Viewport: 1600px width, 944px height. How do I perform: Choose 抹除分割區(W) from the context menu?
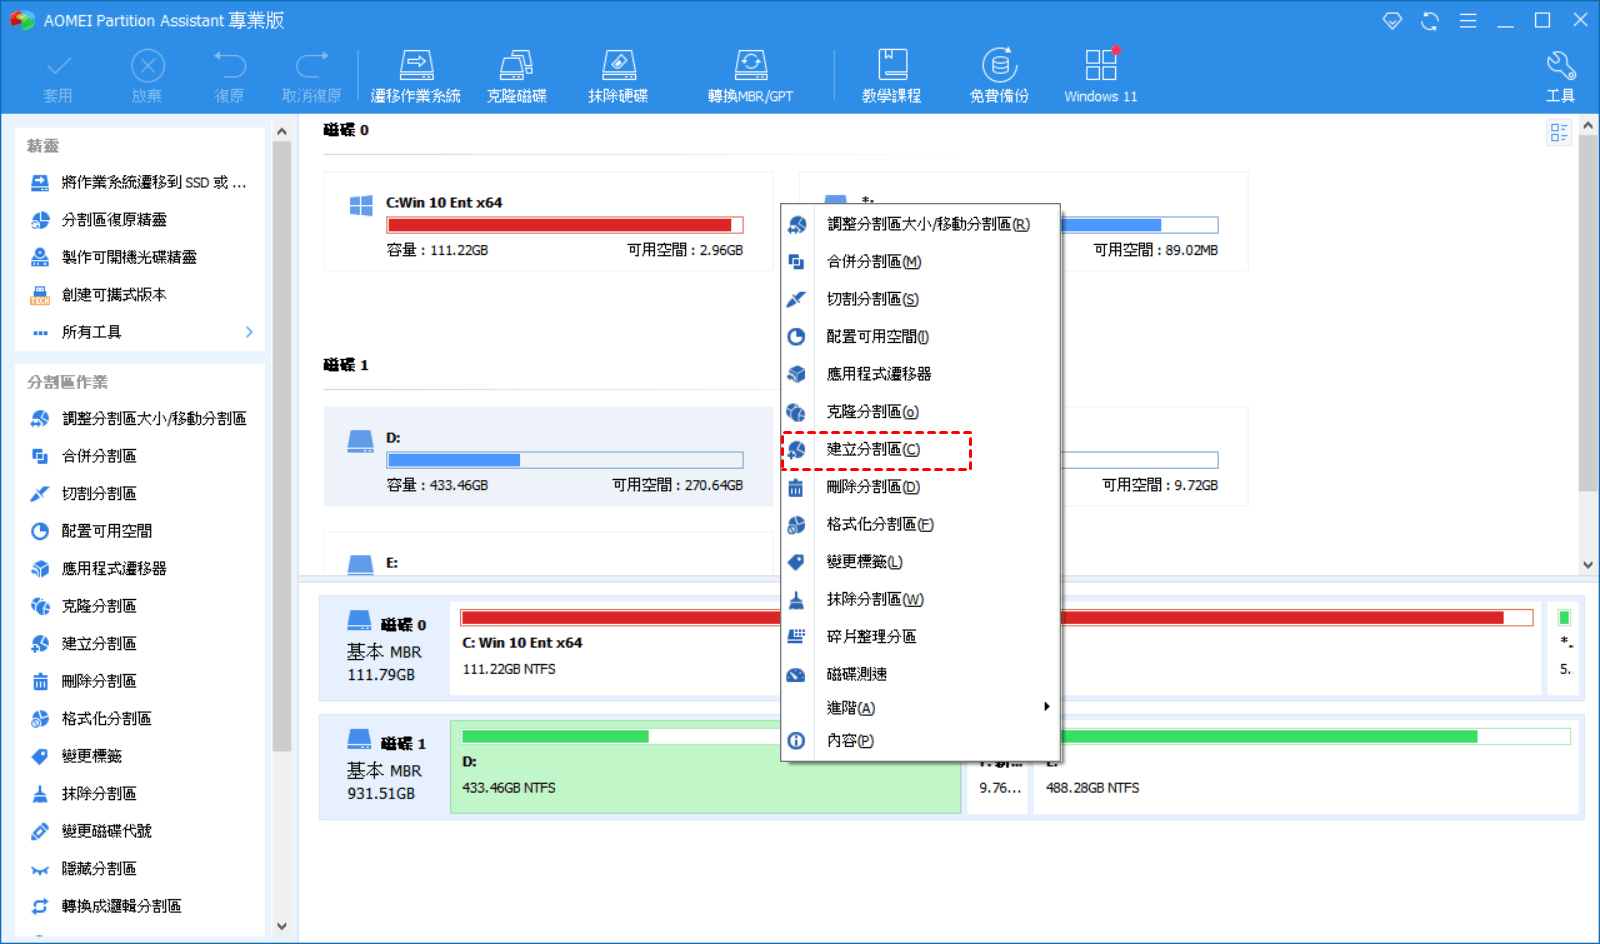pos(920,599)
